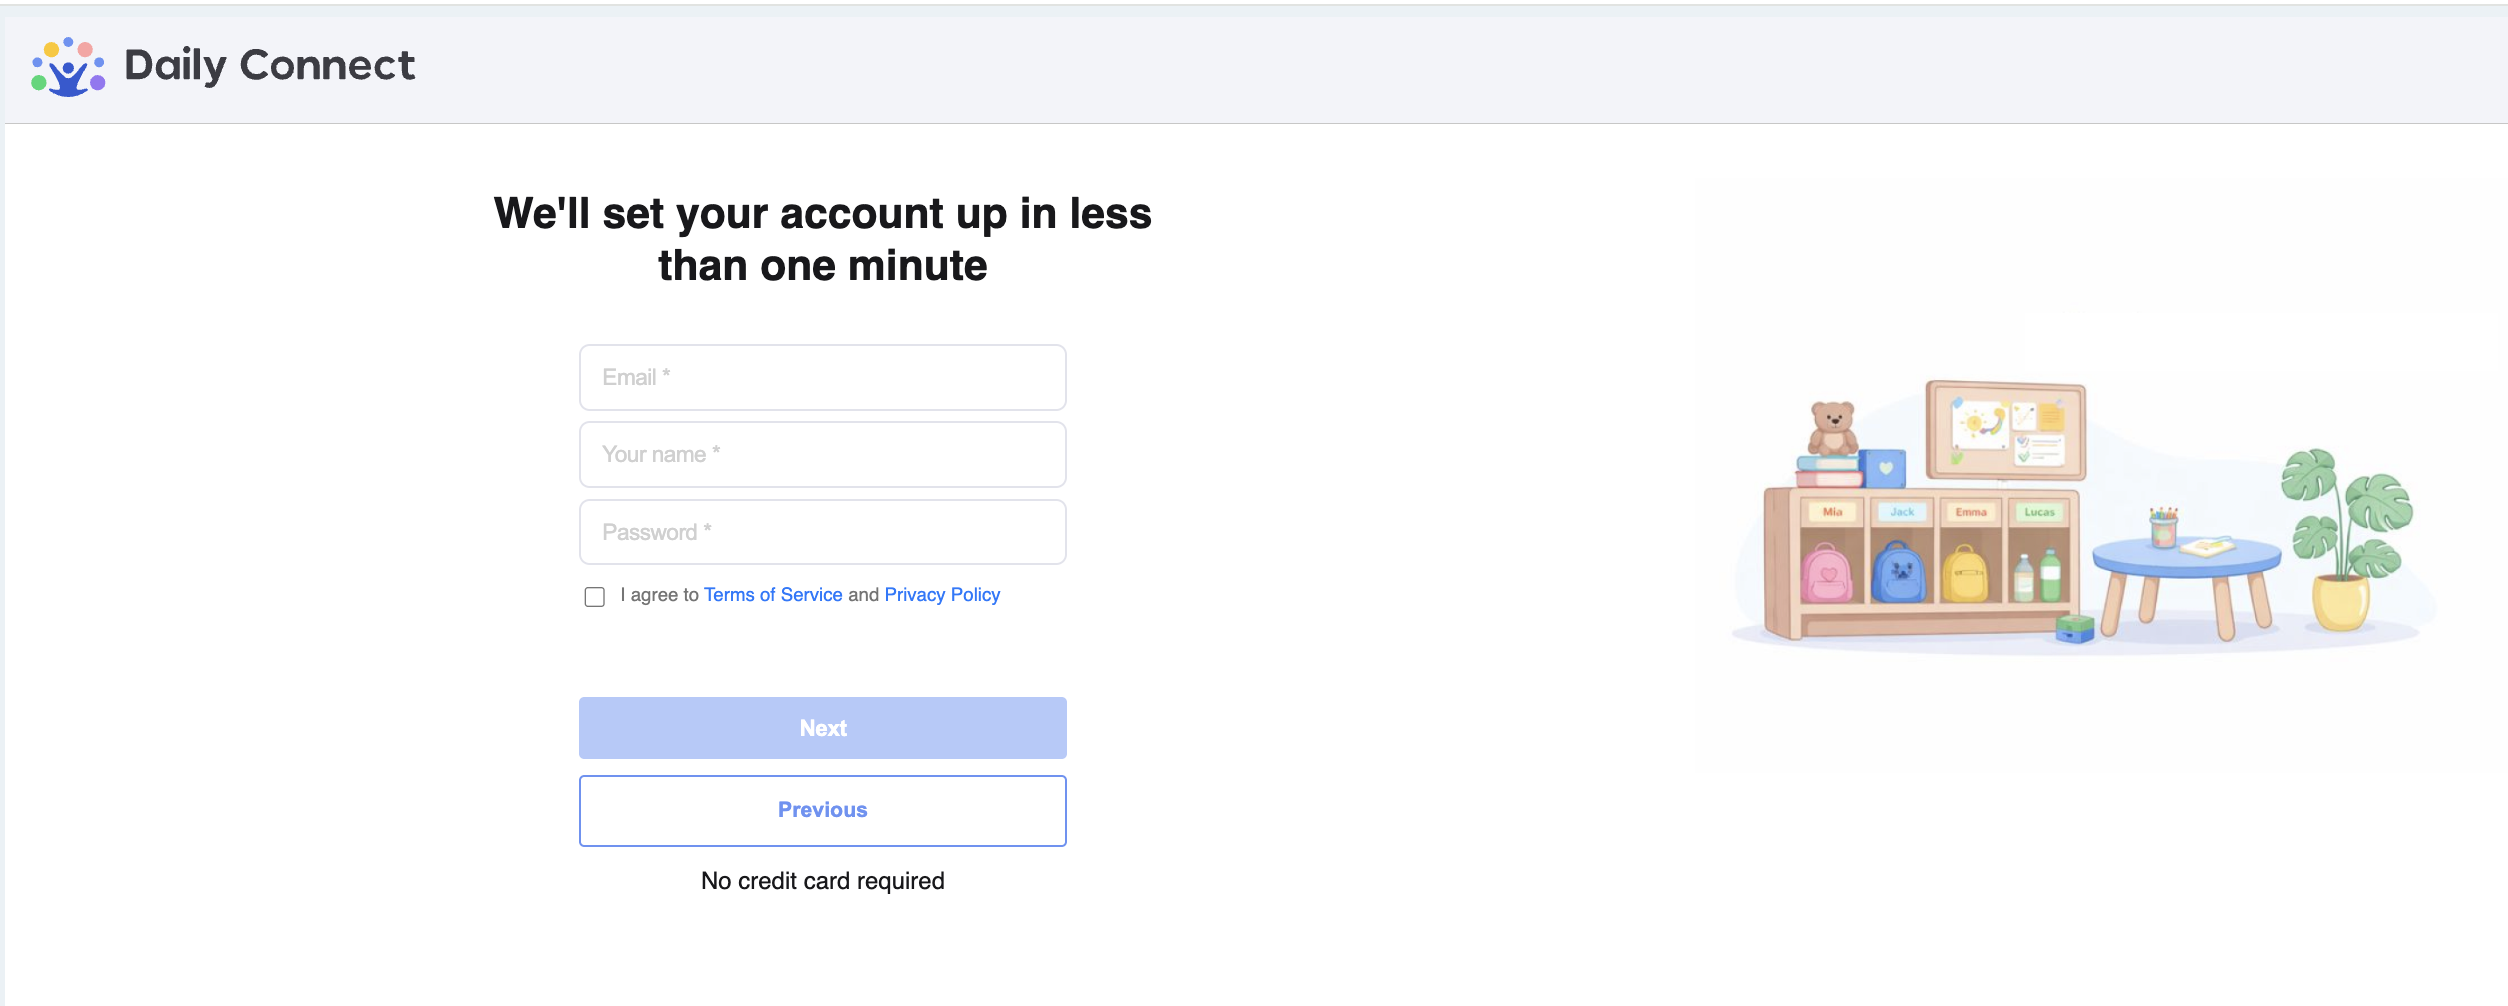Select the Your name text field
The height and width of the screenshot is (1006, 2508).
pos(822,454)
